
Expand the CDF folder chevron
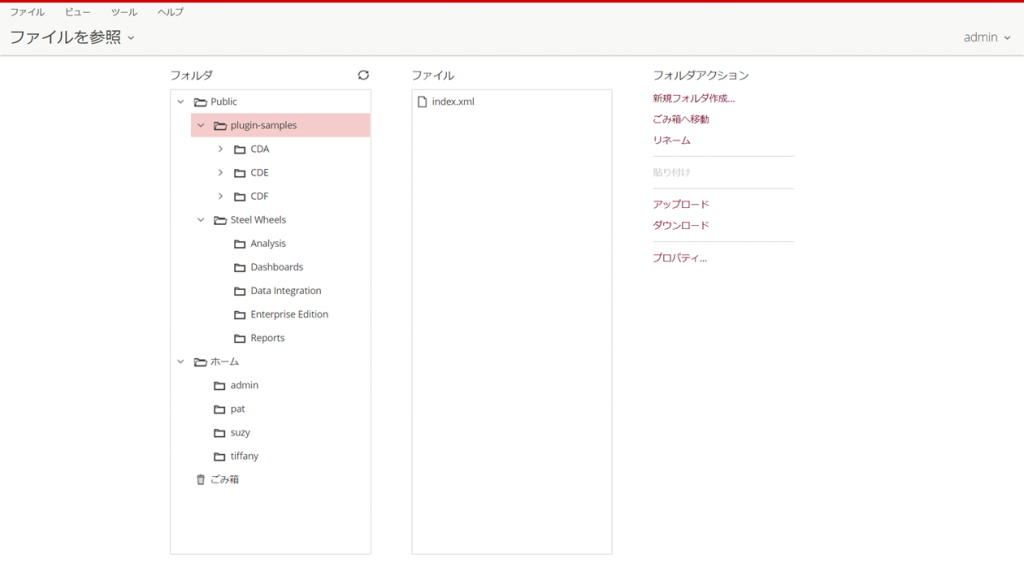pos(220,196)
